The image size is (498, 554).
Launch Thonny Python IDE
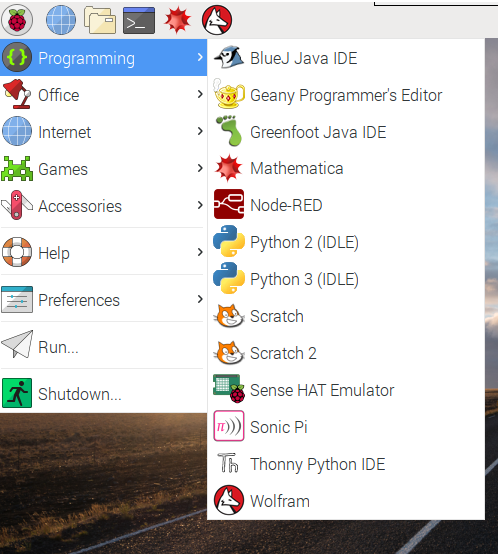point(346,464)
